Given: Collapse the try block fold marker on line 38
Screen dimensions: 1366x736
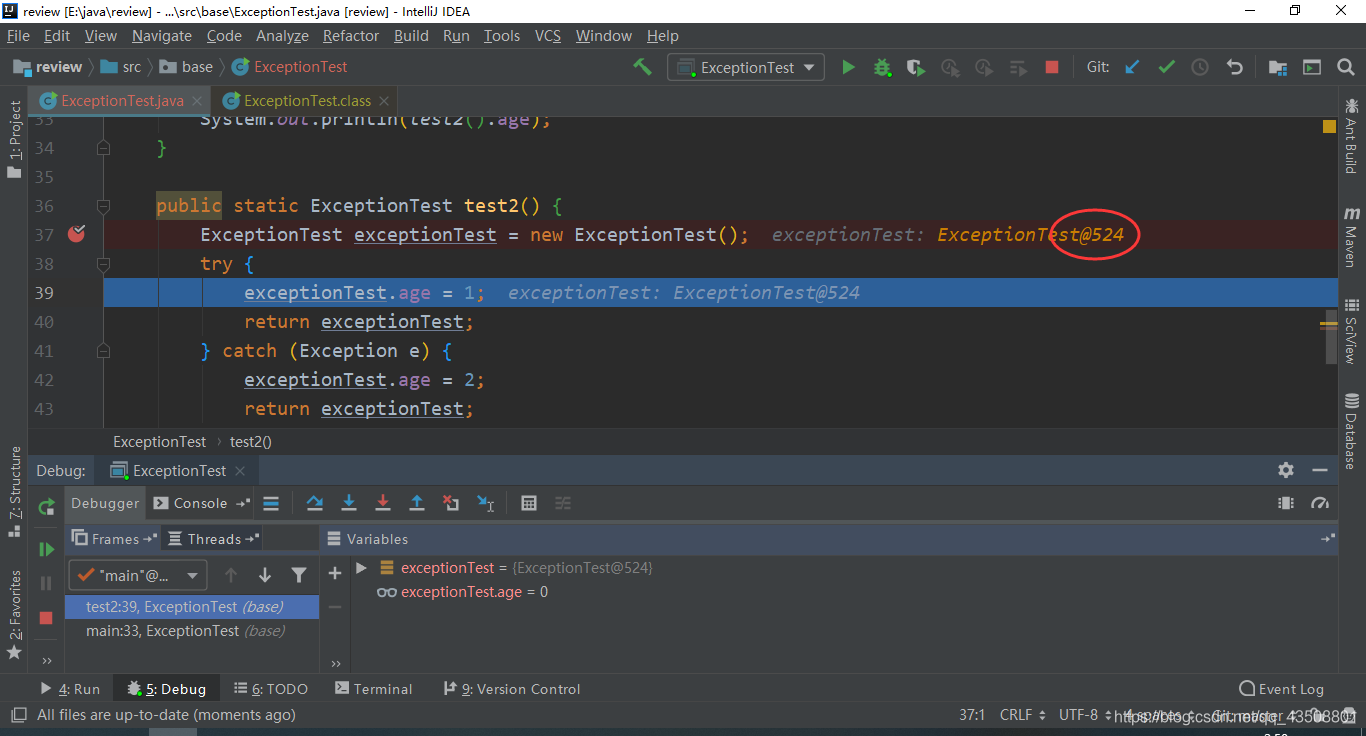Looking at the screenshot, I should [103, 264].
